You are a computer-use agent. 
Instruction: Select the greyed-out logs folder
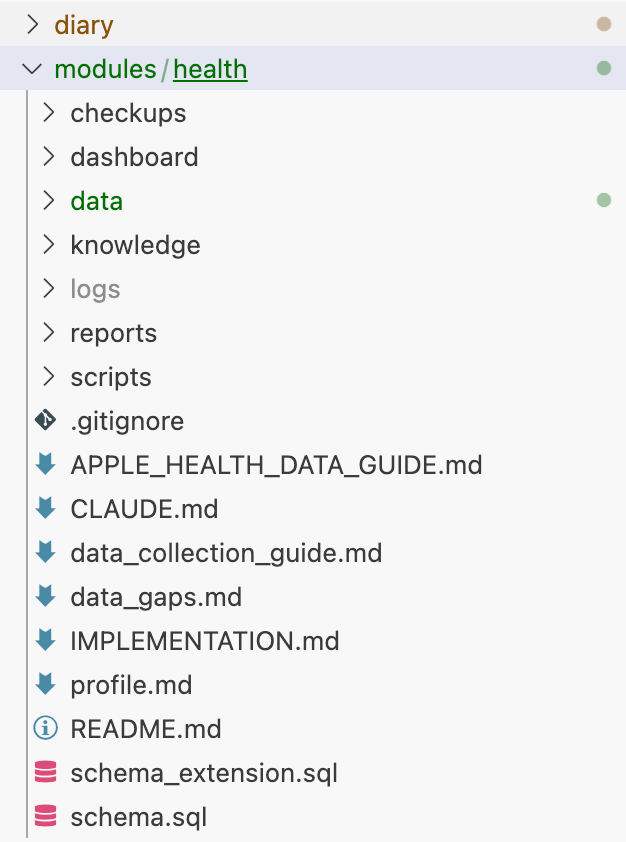(x=95, y=289)
